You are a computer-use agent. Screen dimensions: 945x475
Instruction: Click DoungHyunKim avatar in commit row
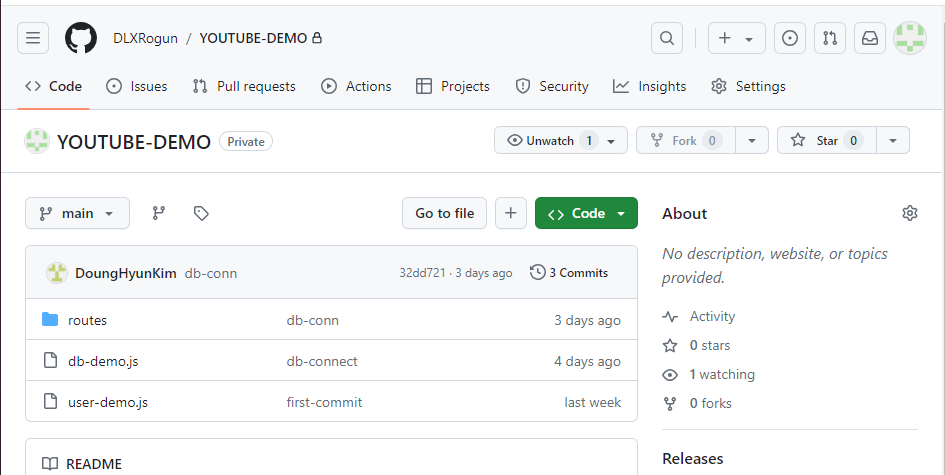click(x=57, y=273)
